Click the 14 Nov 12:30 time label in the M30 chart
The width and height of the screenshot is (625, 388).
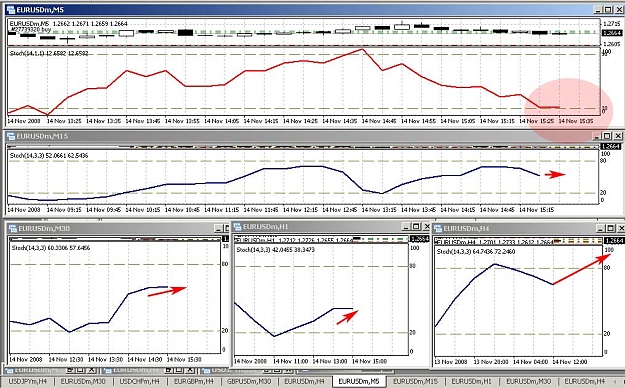(66, 360)
